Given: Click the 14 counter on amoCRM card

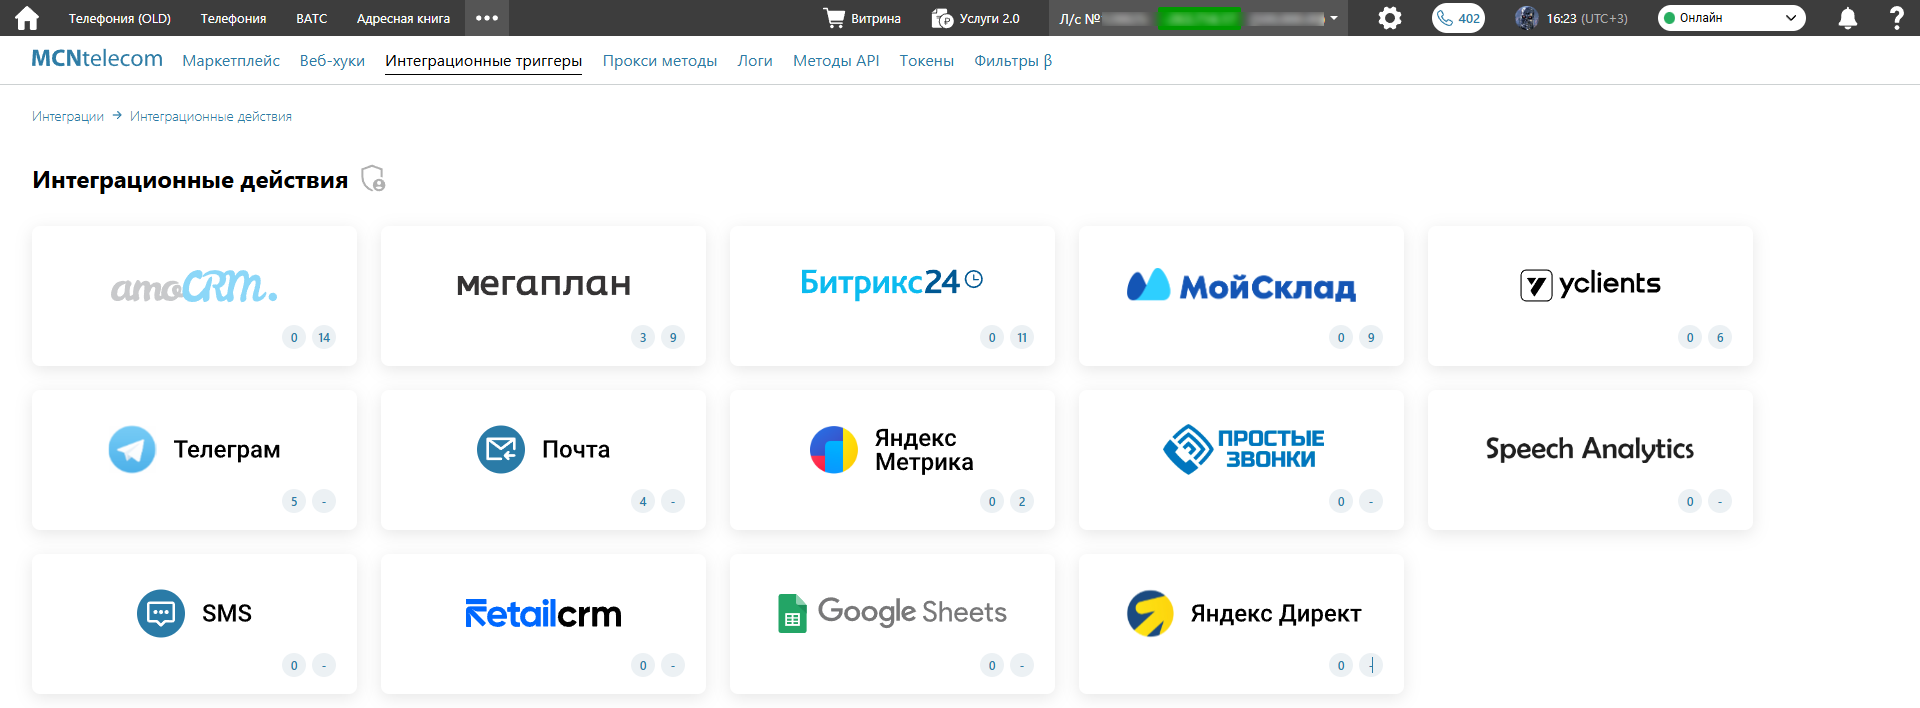Looking at the screenshot, I should click(324, 337).
